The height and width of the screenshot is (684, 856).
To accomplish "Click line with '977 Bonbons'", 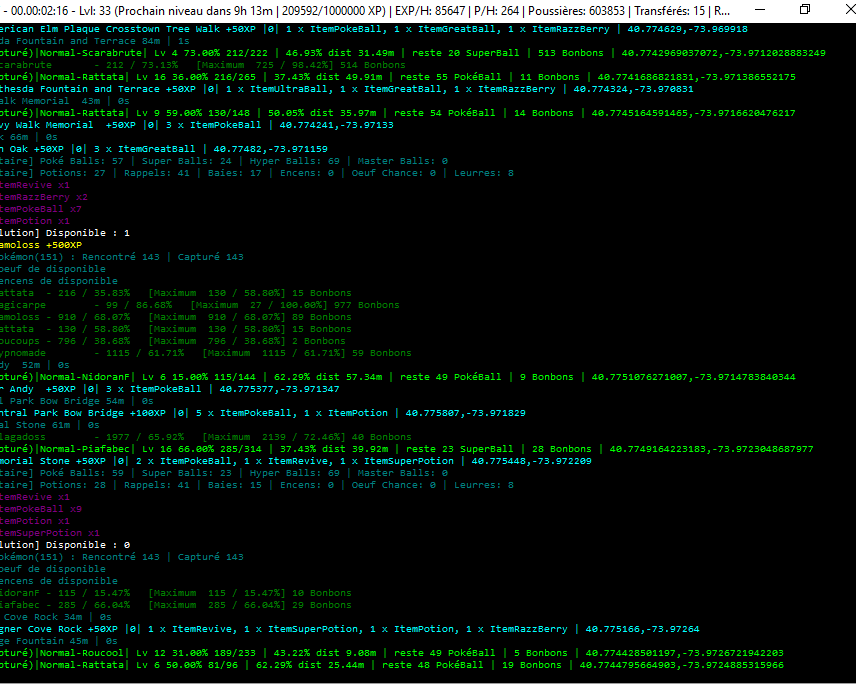I will pyautogui.click(x=200, y=305).
